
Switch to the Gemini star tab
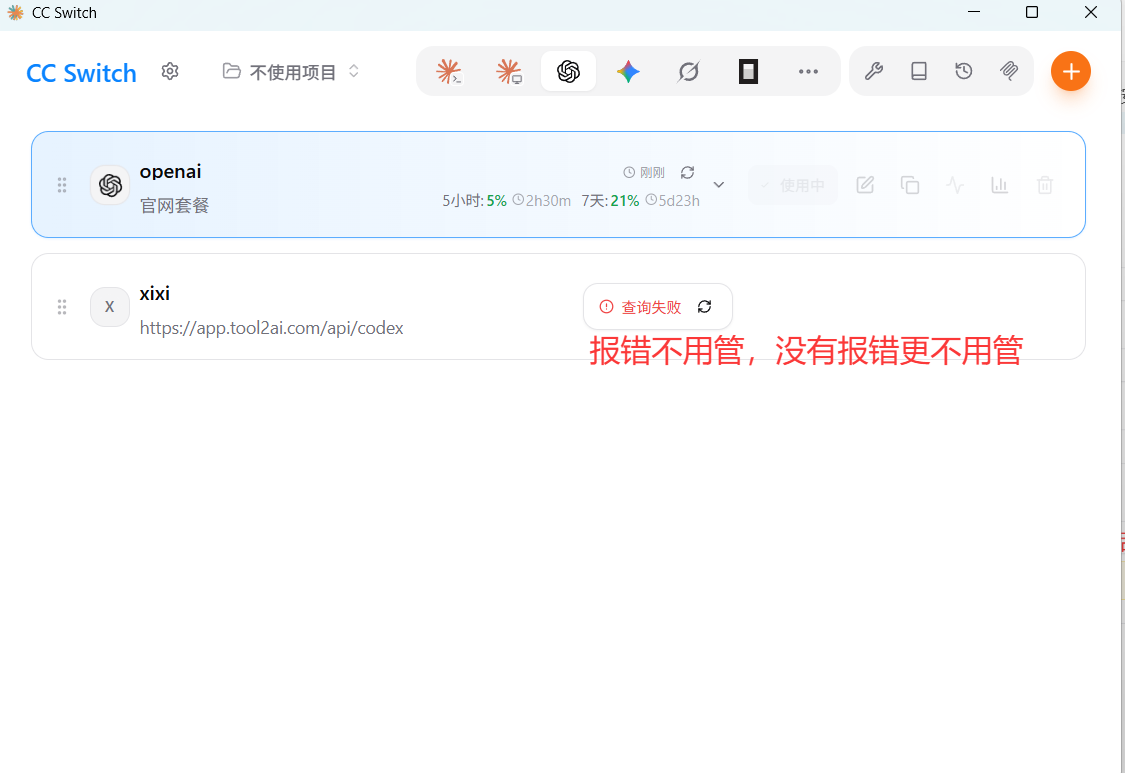click(629, 71)
